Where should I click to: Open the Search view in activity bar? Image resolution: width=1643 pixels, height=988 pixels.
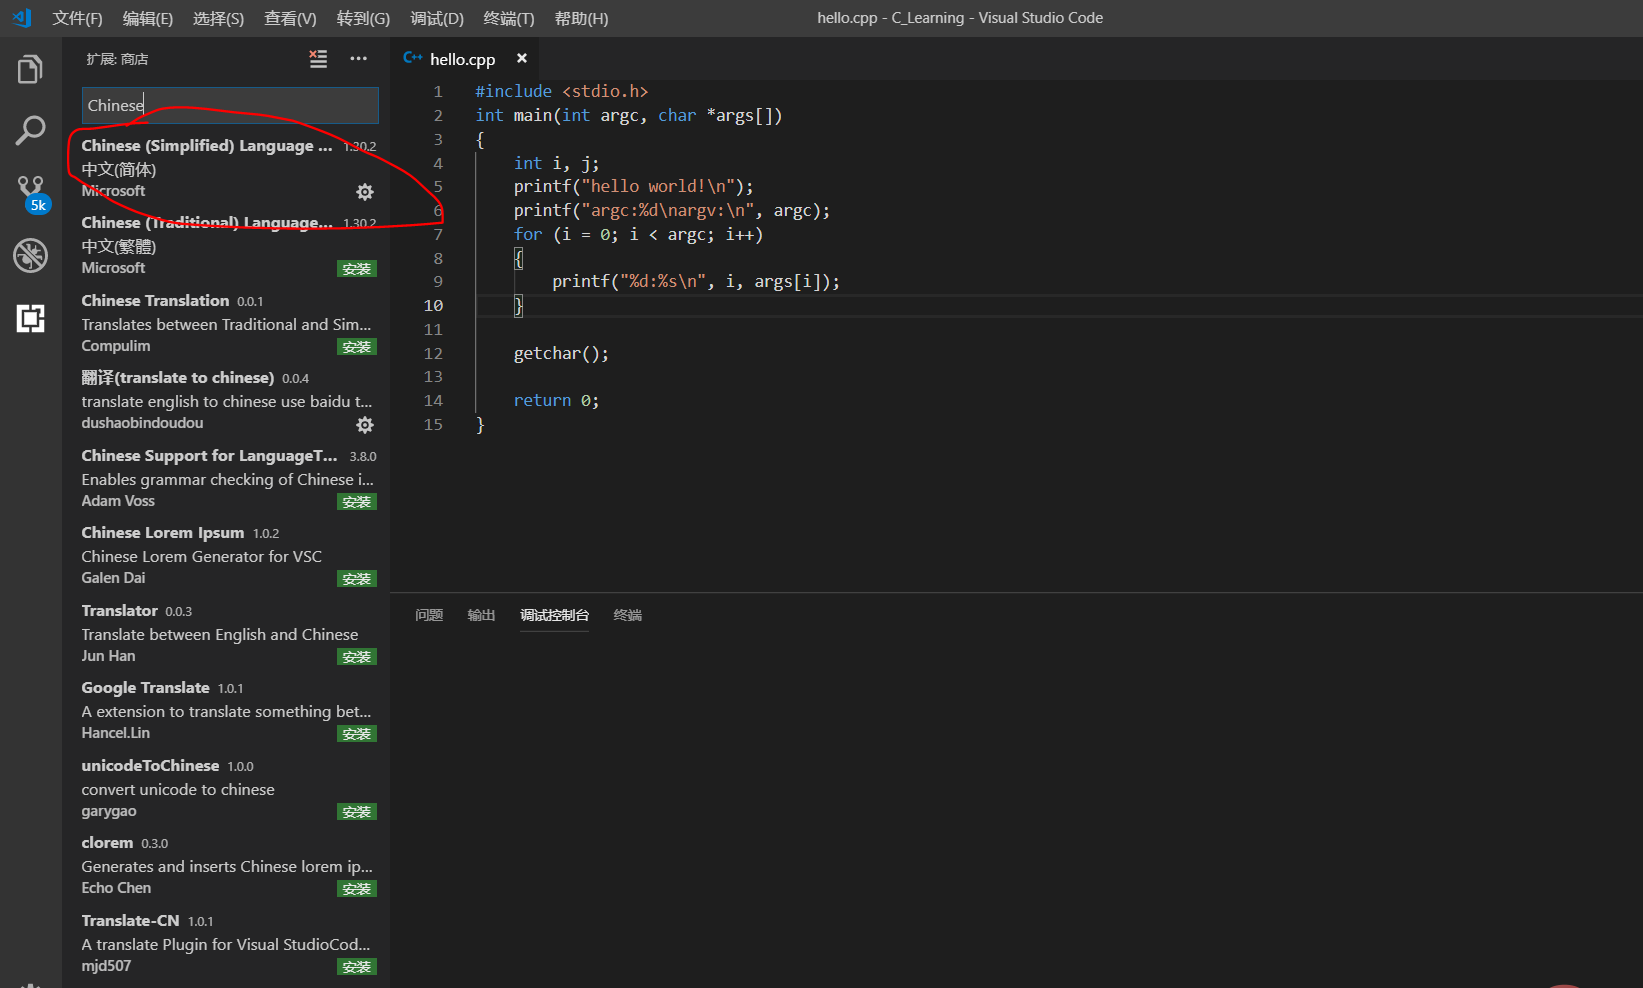tap(30, 130)
